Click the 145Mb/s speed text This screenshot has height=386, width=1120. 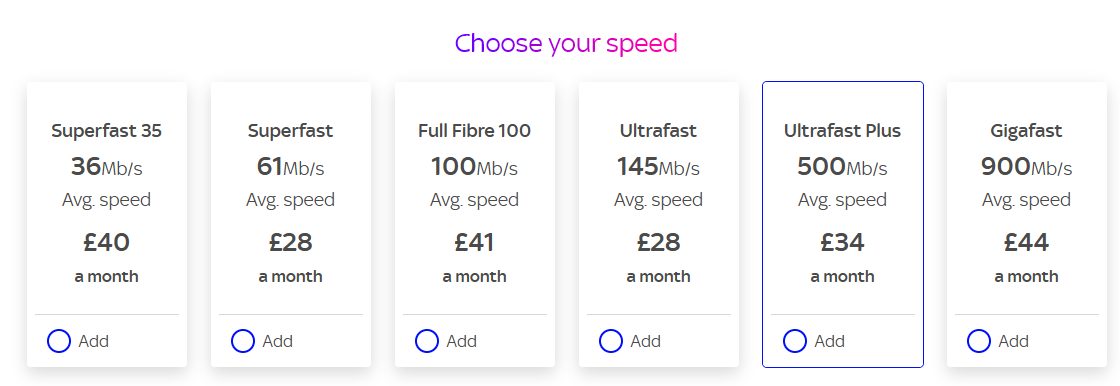[x=659, y=167]
